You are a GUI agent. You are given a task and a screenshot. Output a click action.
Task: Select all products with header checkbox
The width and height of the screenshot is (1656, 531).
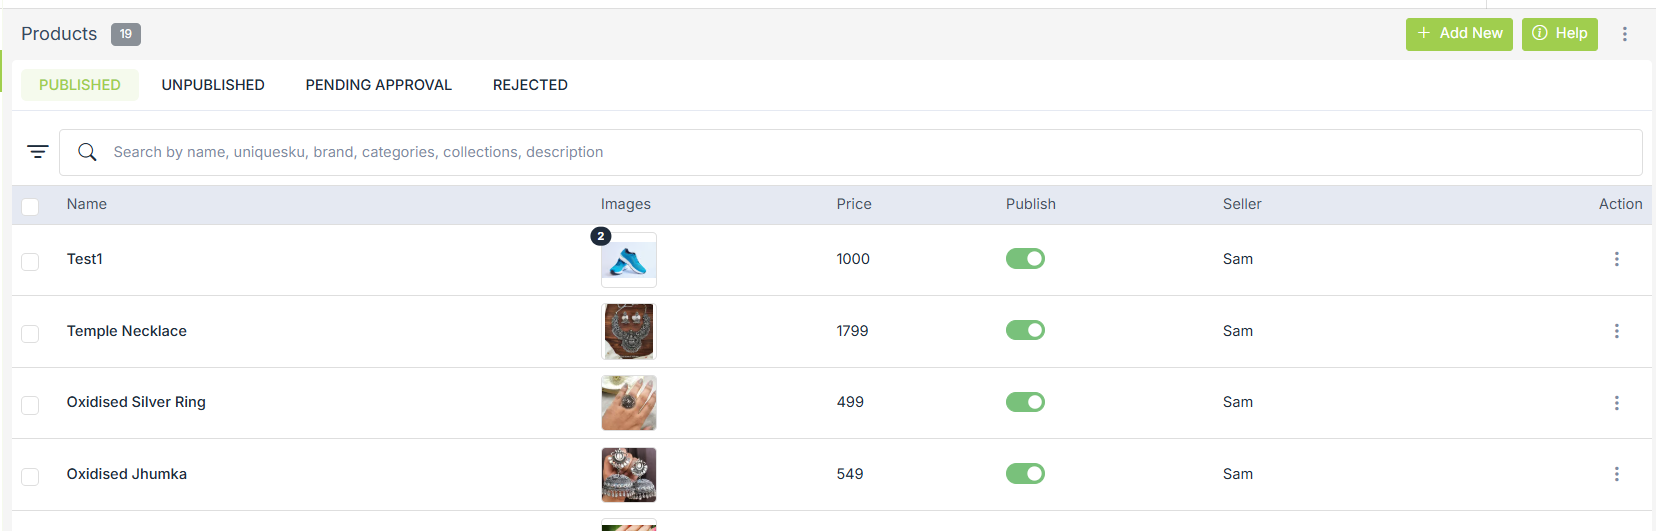[x=30, y=206]
